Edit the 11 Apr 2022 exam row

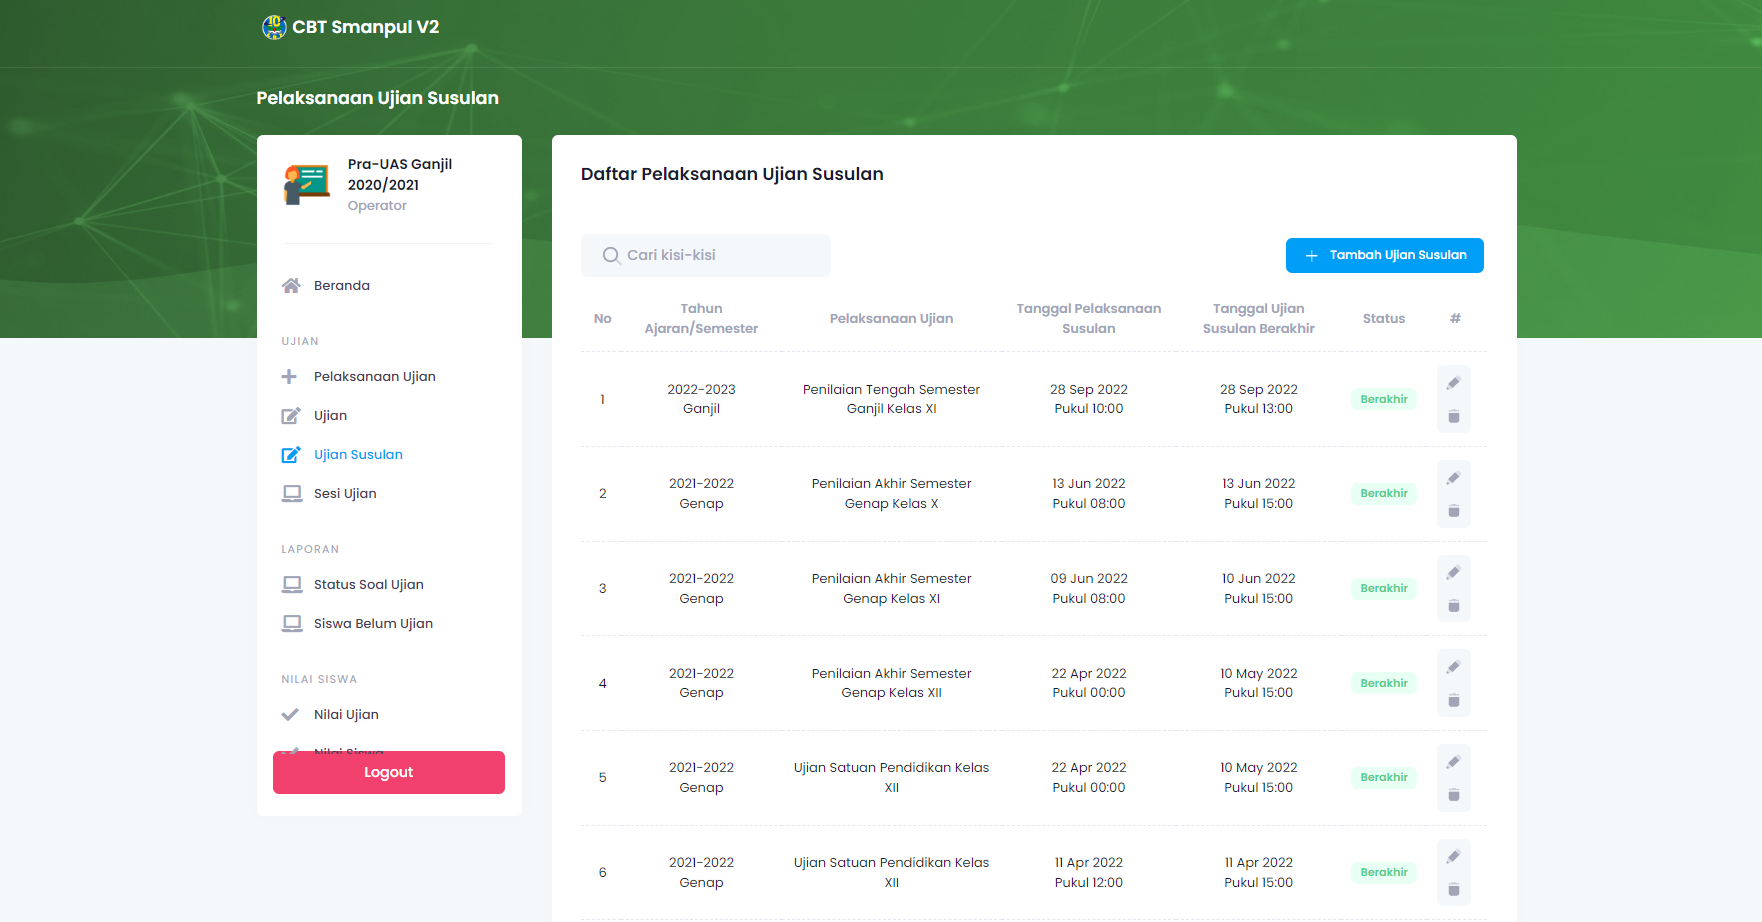[1453, 856]
